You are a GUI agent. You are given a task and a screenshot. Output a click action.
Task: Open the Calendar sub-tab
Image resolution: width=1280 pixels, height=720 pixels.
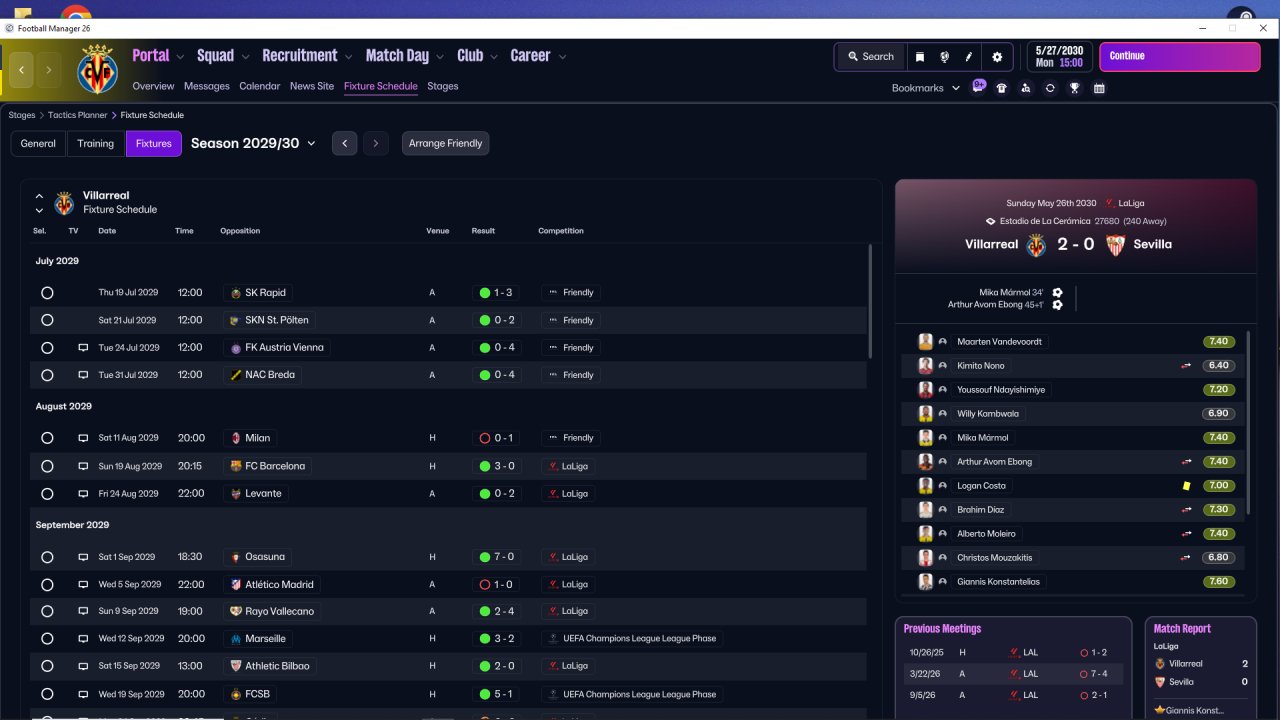click(260, 86)
